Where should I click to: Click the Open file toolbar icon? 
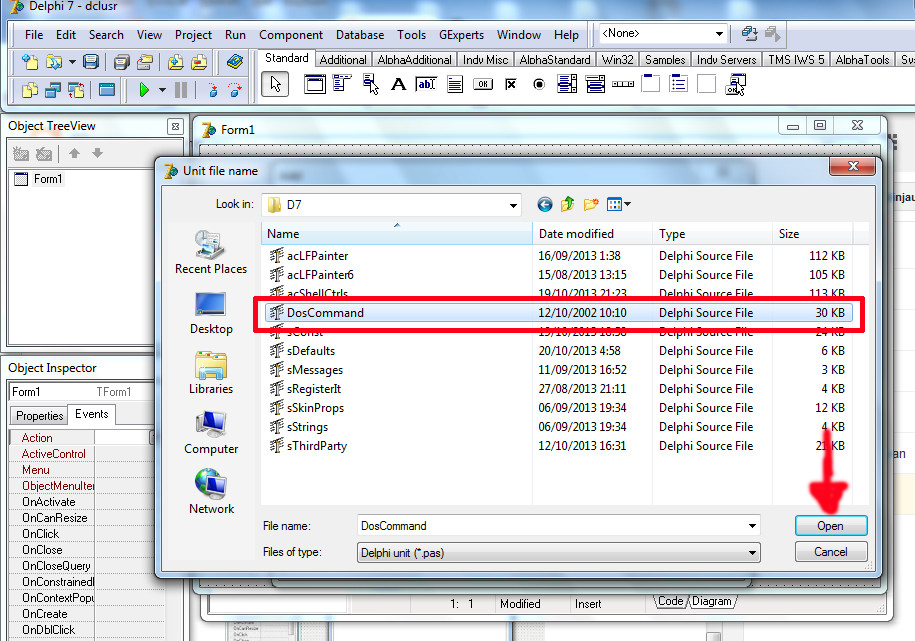pos(54,62)
